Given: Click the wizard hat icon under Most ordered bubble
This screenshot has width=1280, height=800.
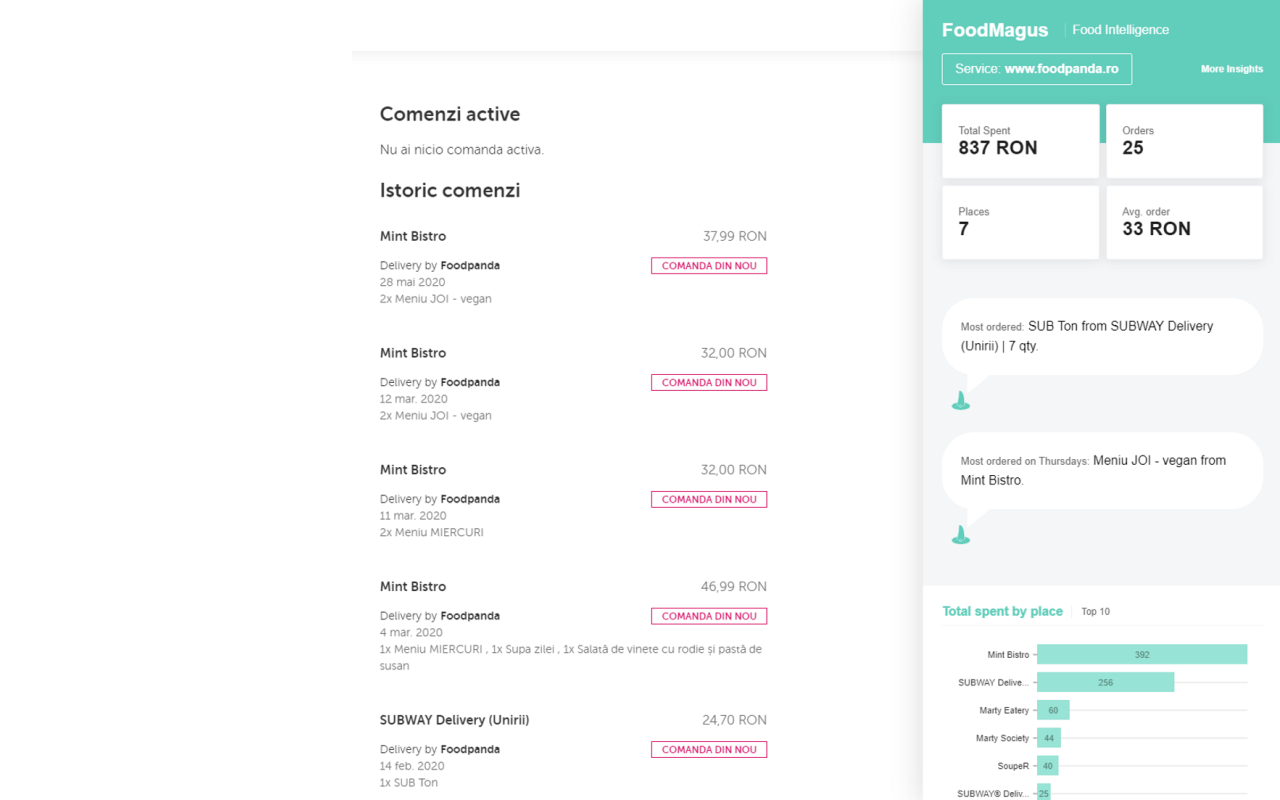Looking at the screenshot, I should tap(961, 400).
